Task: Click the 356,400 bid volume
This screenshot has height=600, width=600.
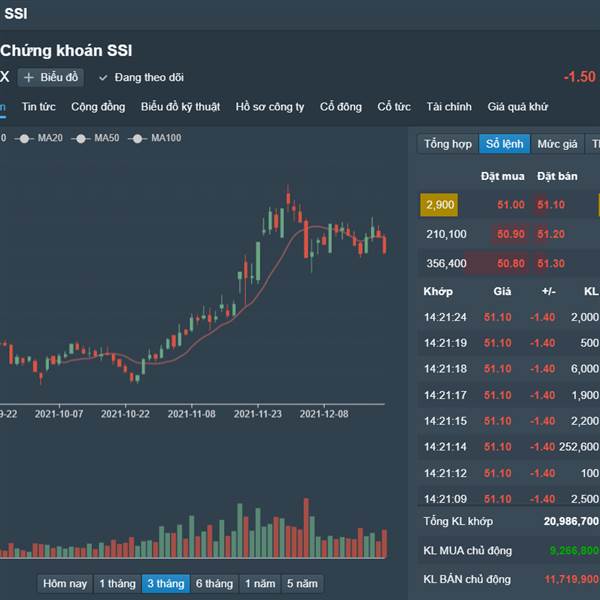Action: point(446,264)
